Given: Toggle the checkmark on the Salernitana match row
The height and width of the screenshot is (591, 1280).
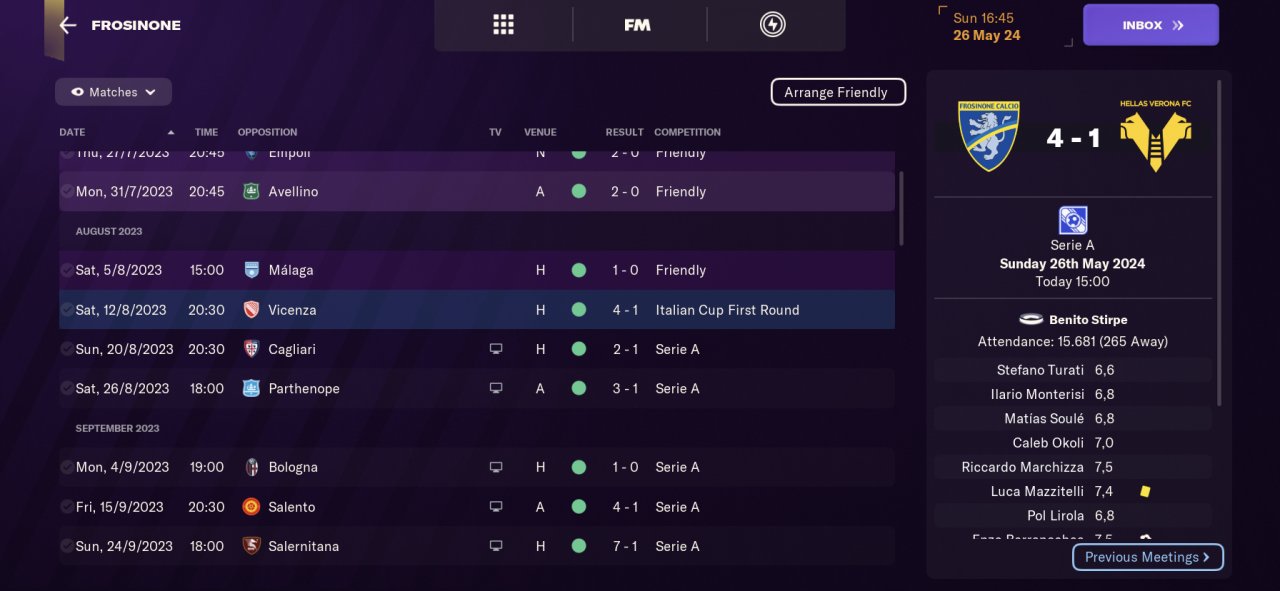Looking at the screenshot, I should pyautogui.click(x=66, y=546).
